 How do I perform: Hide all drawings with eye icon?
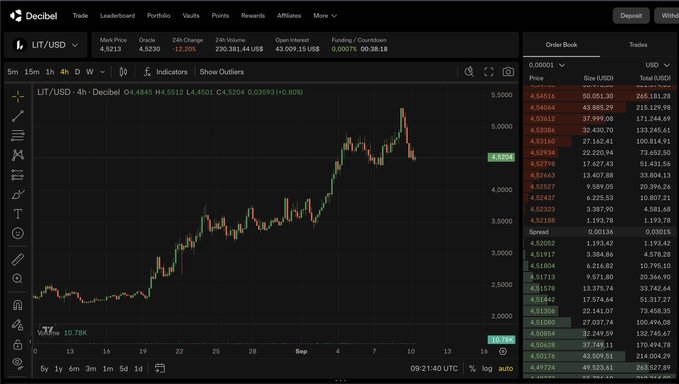[x=18, y=363]
